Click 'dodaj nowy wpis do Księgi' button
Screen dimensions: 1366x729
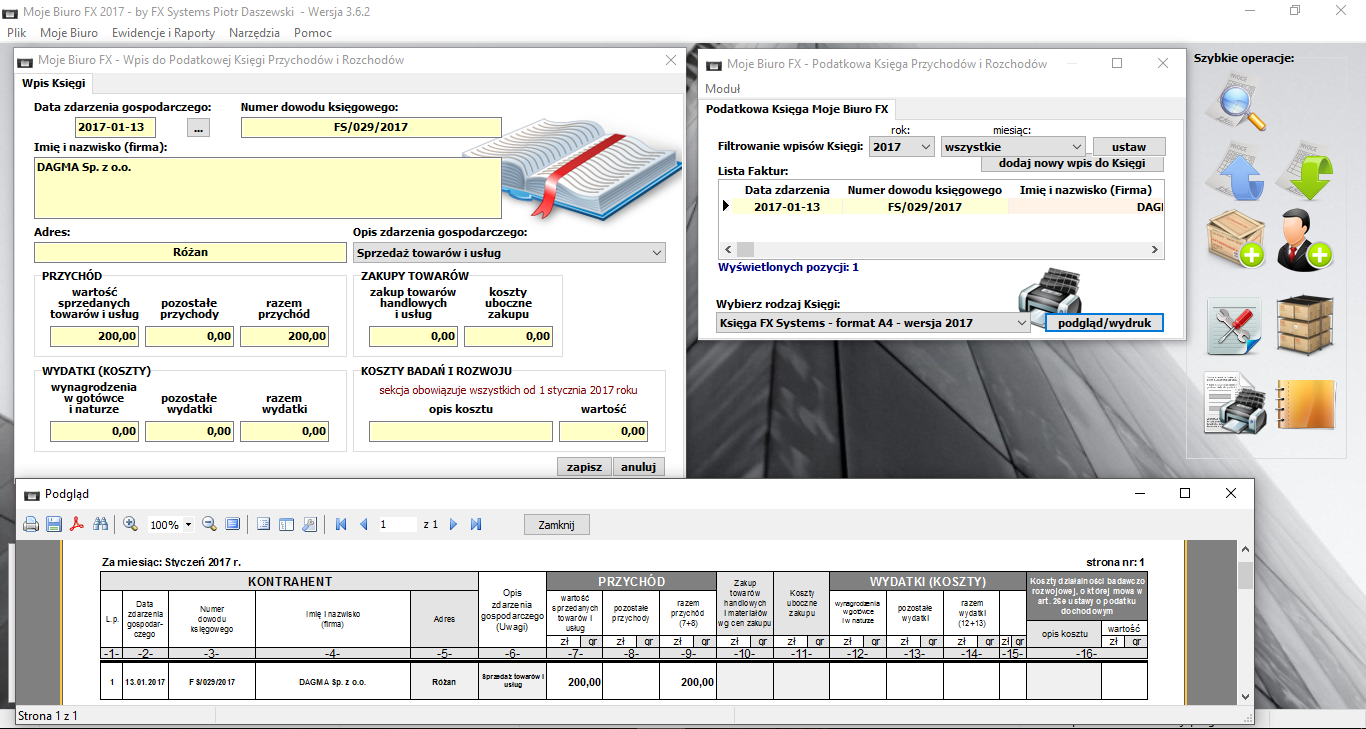pos(1073,163)
